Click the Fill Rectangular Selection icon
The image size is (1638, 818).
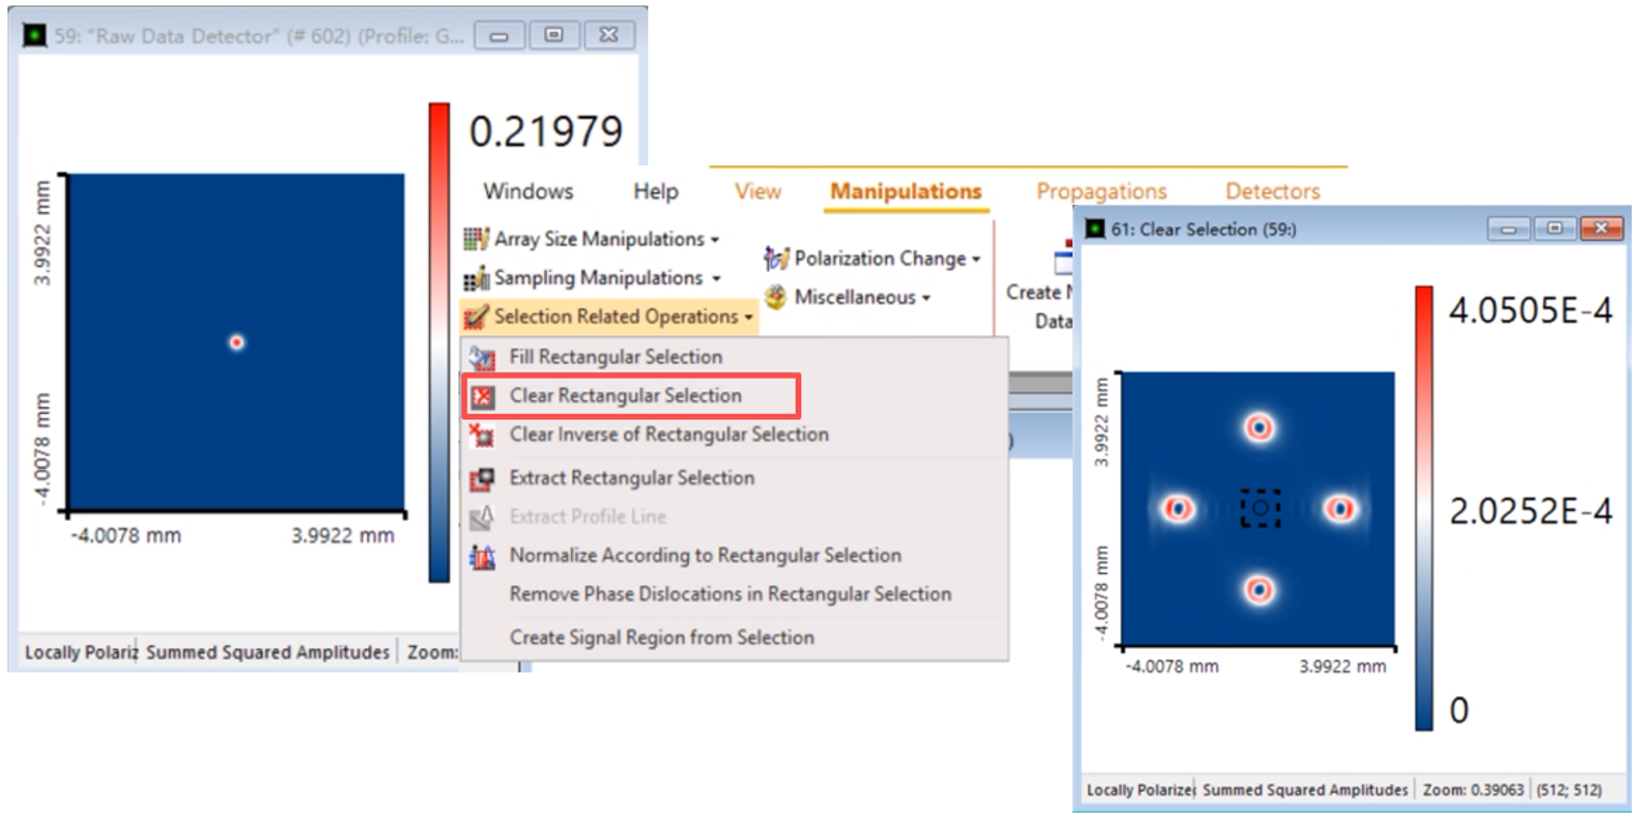pyautogui.click(x=482, y=357)
